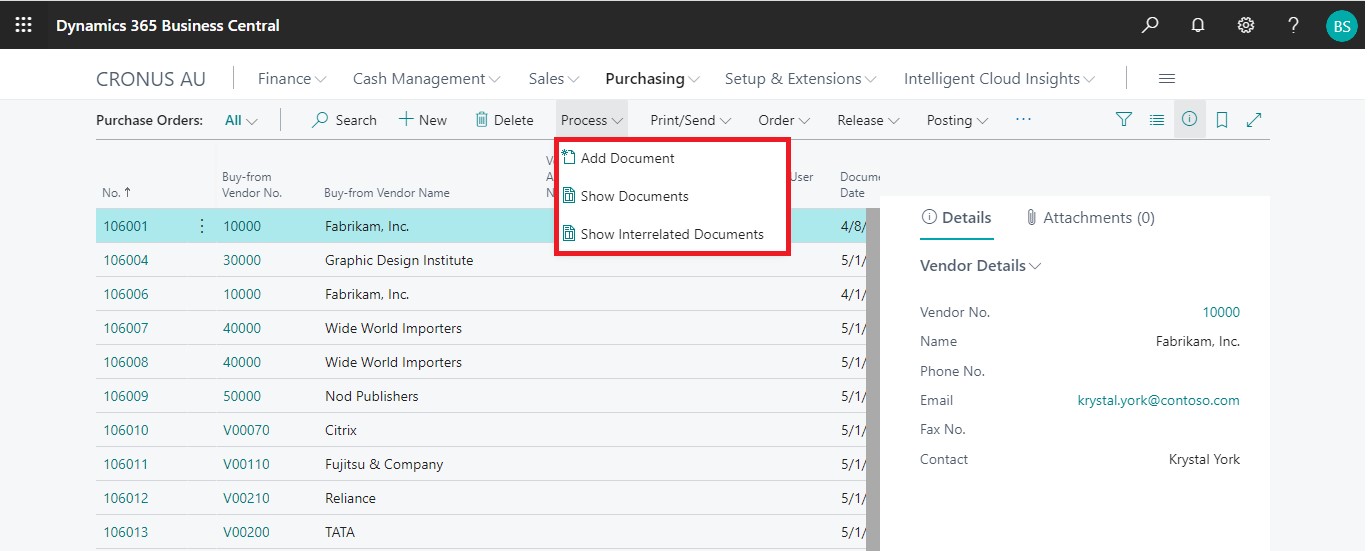Switch layout with the list view icon
The height and width of the screenshot is (551, 1368).
1157,120
